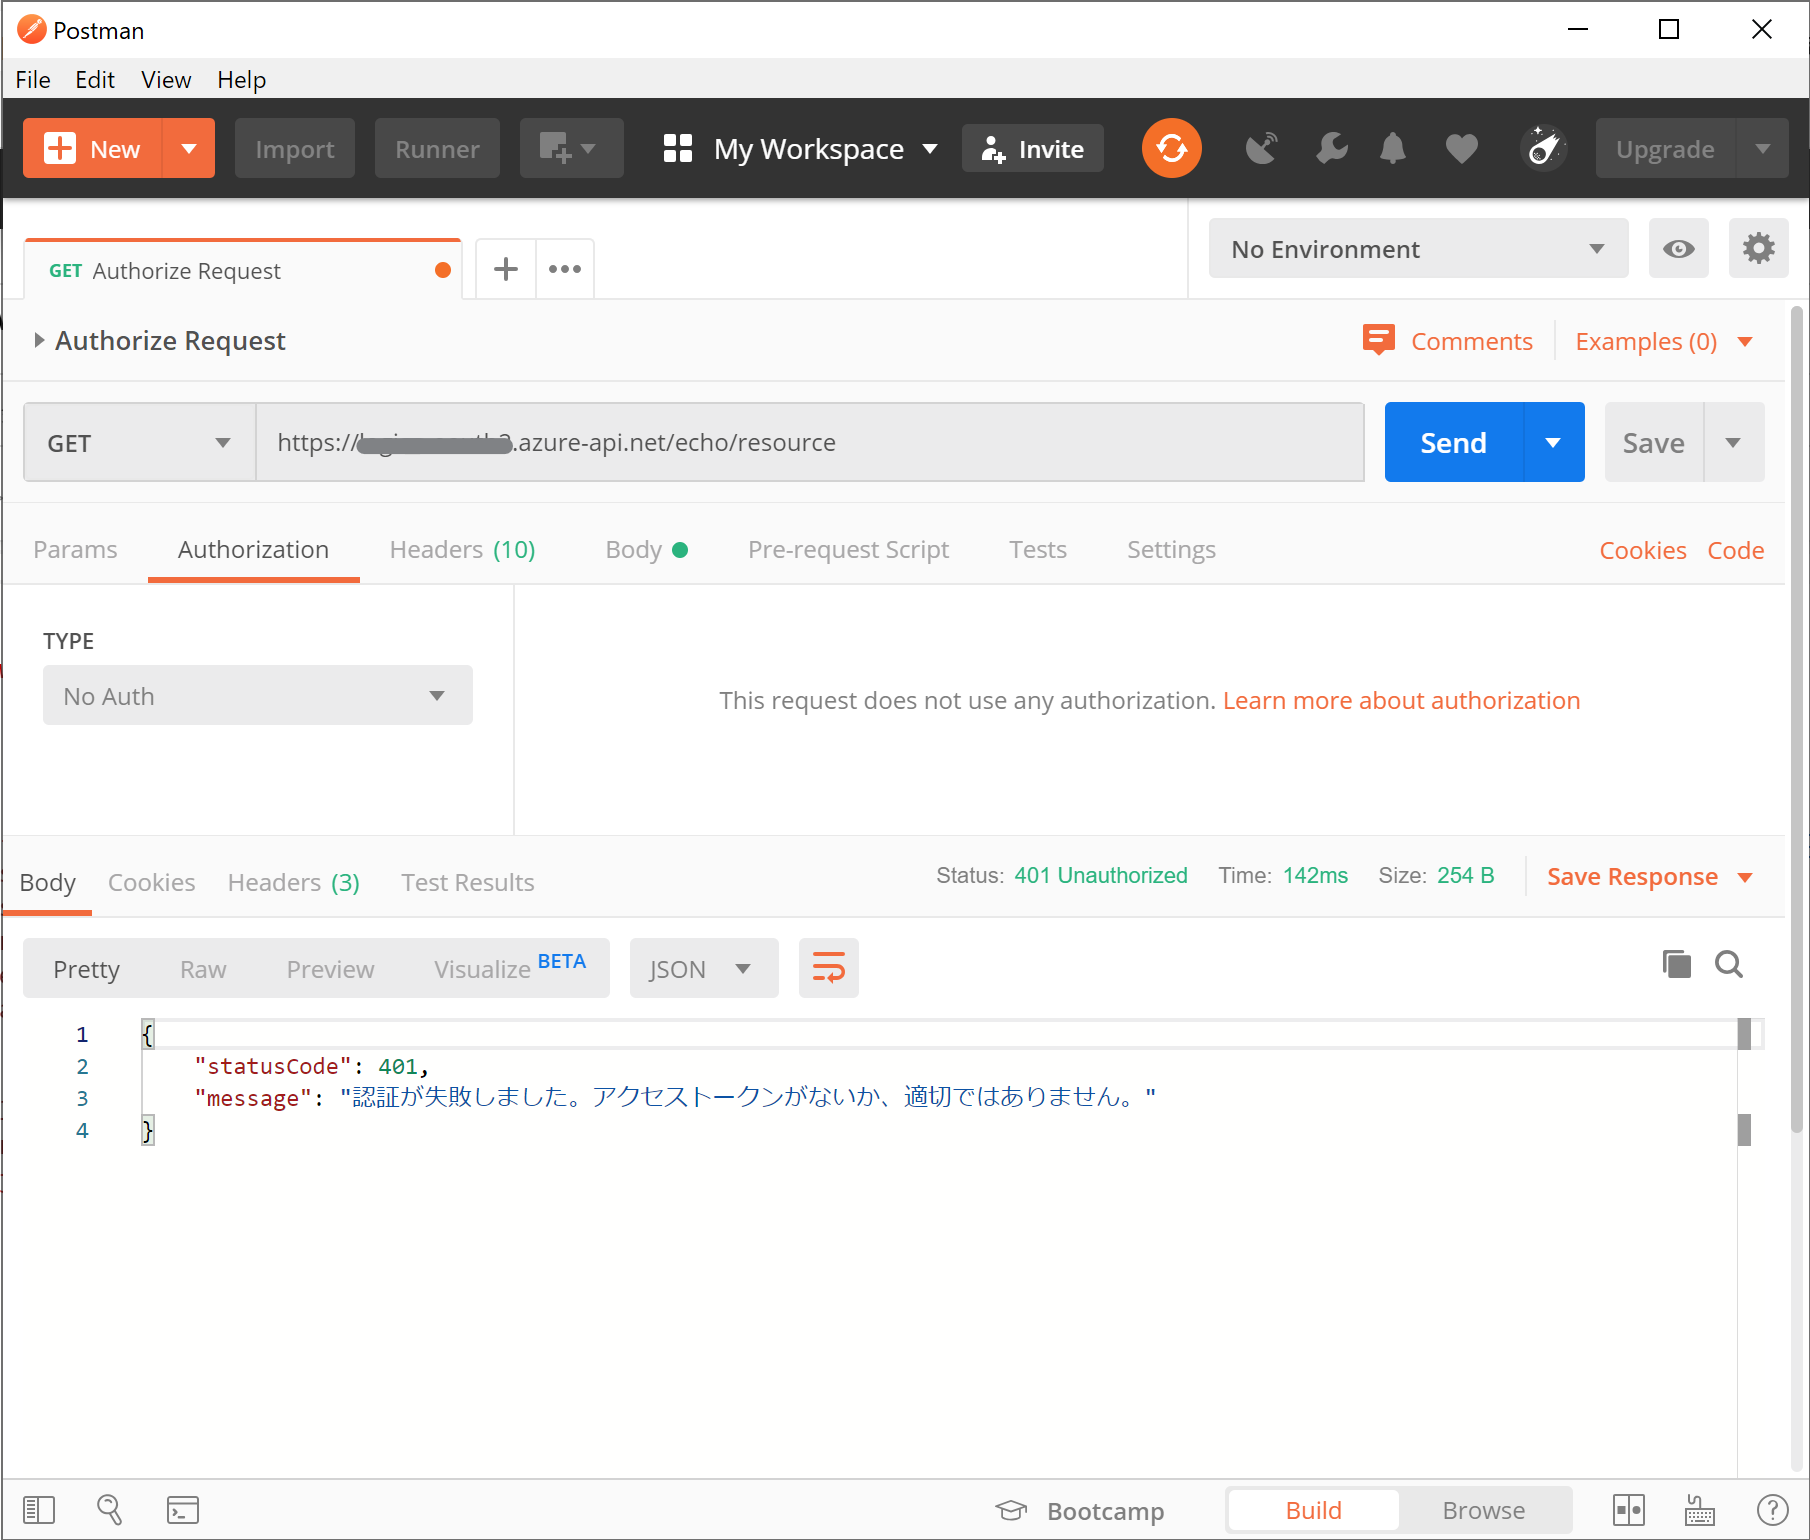Toggle the sidebar panel icon
The image size is (1810, 1540).
(x=39, y=1510)
